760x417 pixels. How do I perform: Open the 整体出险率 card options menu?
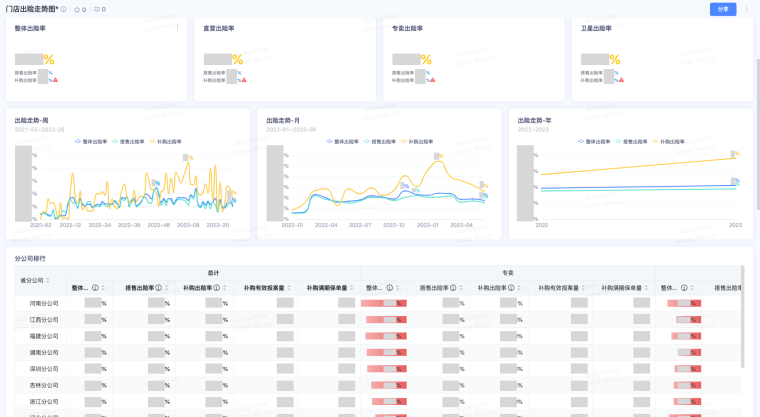tap(178, 28)
